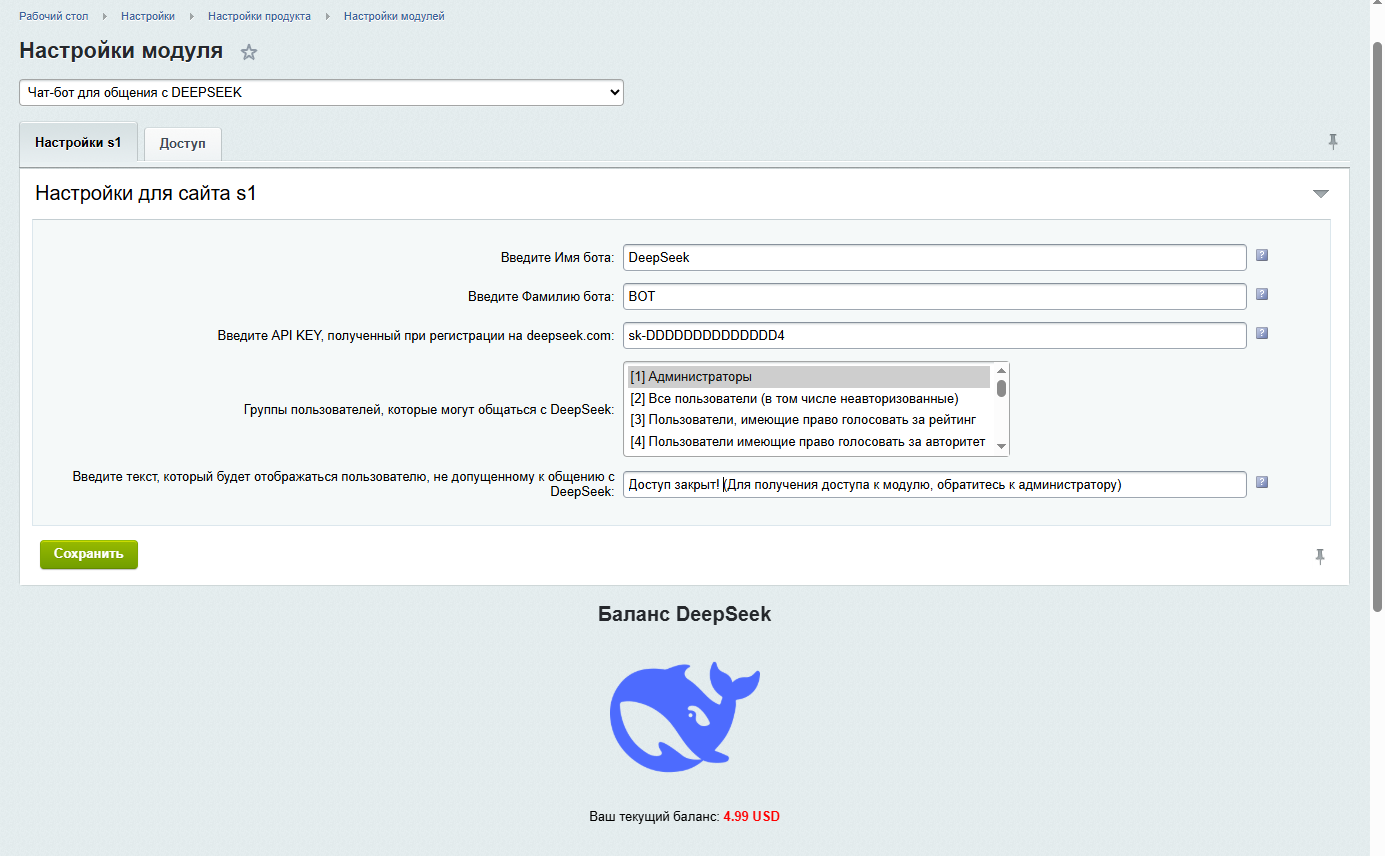Switch to the Доступ tab
Screen dimensions: 1385x856
[x=182, y=144]
